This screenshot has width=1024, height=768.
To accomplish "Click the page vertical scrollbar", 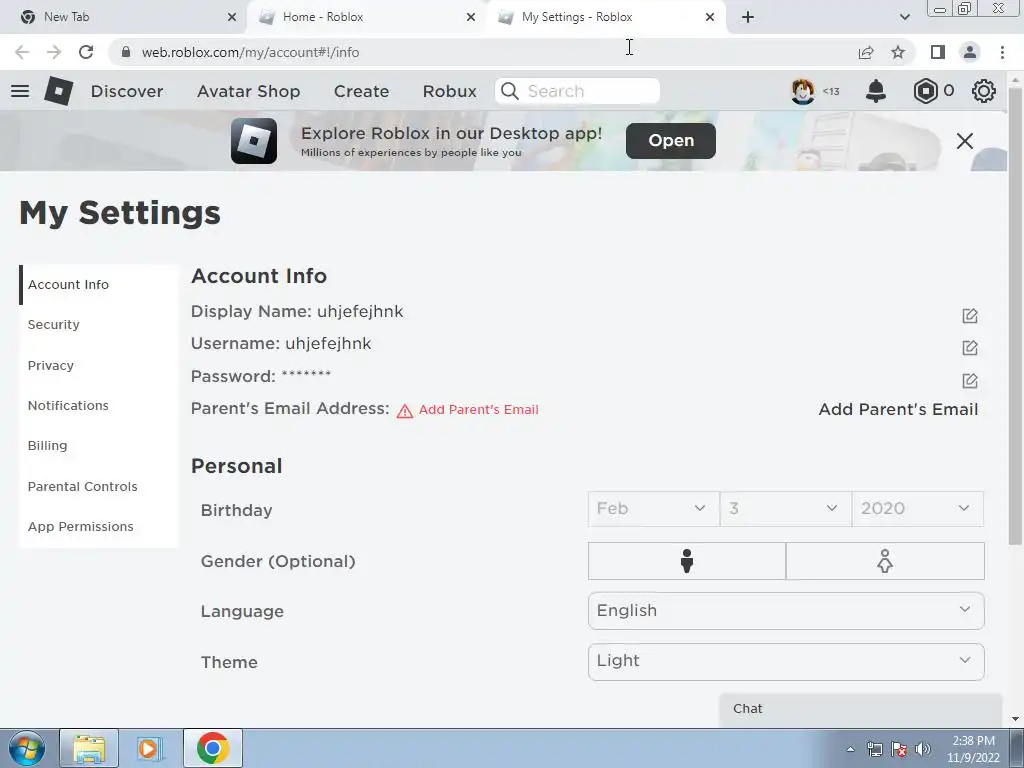I will pyautogui.click(x=1015, y=317).
